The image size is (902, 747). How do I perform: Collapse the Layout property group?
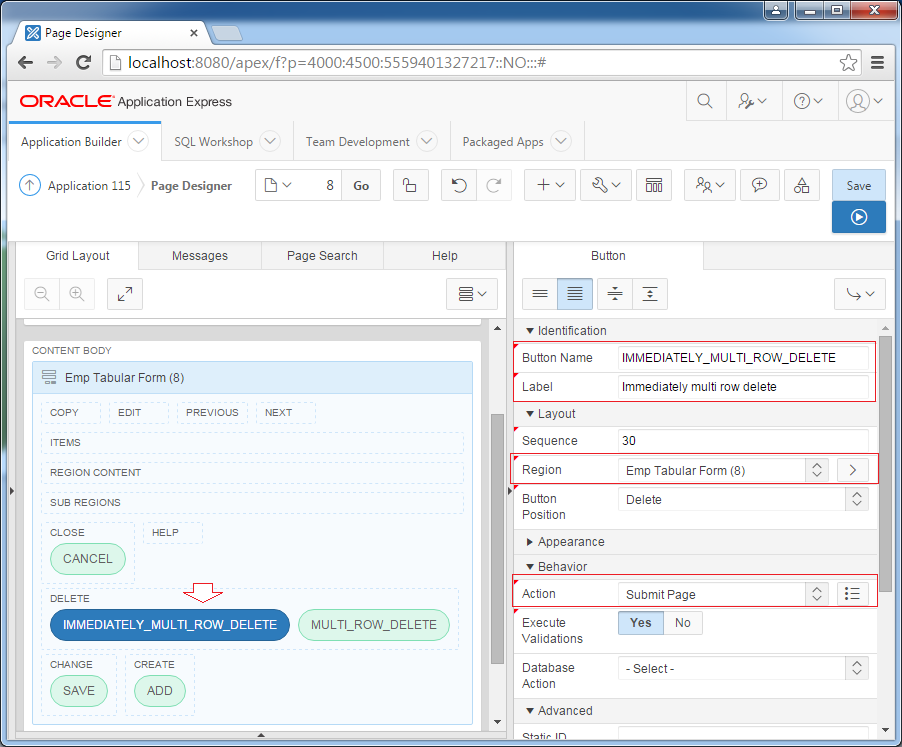click(530, 414)
